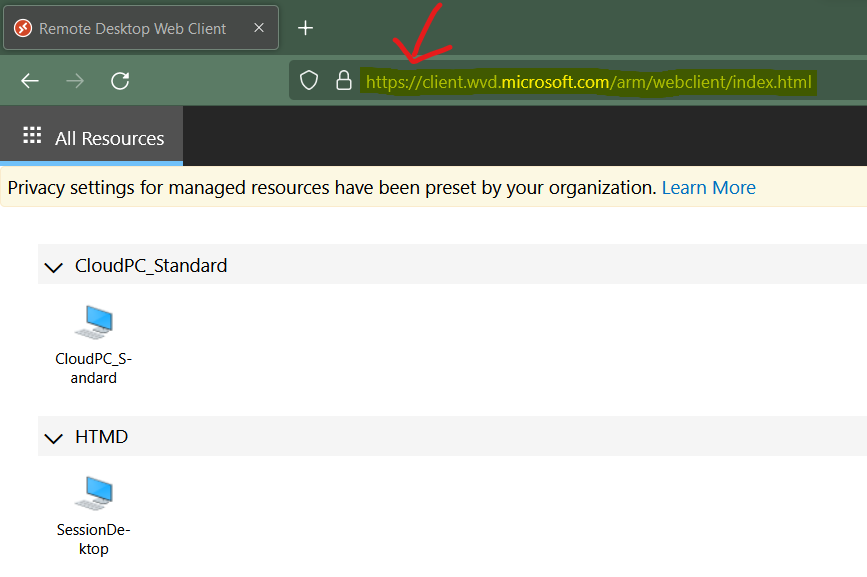Screen dimensions: 867x577
Task: Launch the CloudPC_Standard desktop icon
Action: [94, 322]
